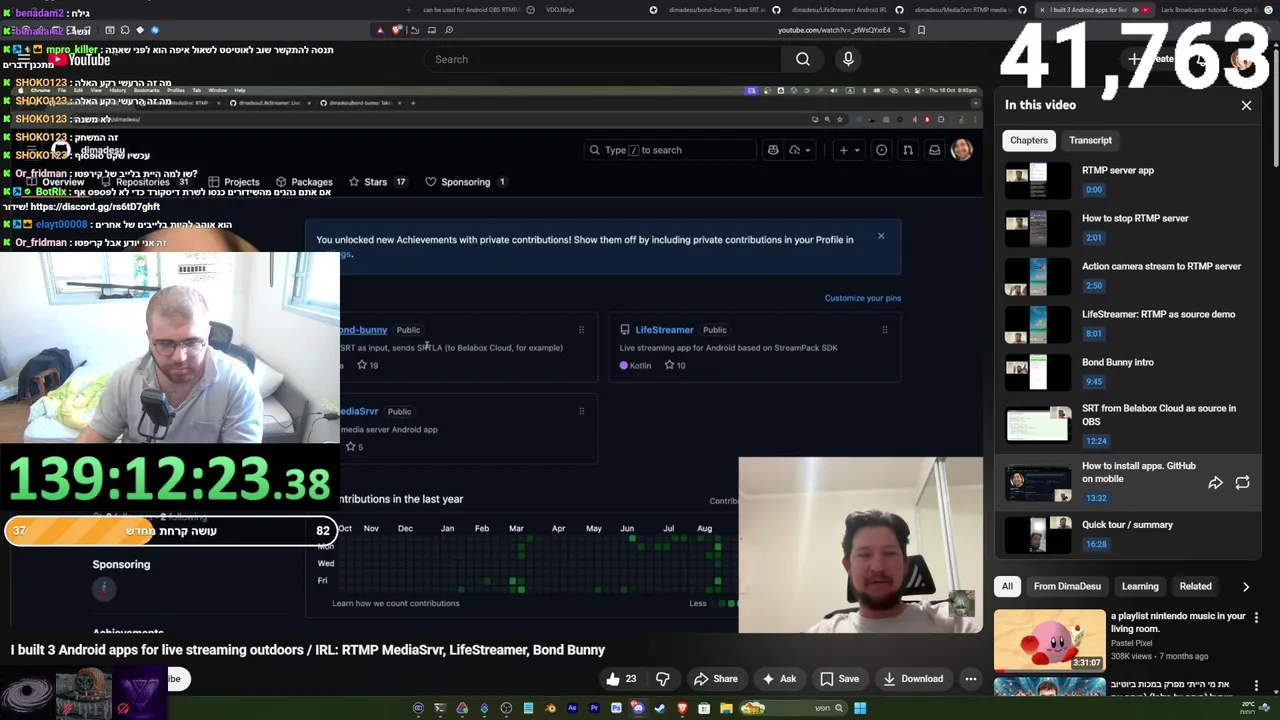This screenshot has width=1280, height=720.
Task: Click the Share button below the video
Action: click(x=715, y=679)
